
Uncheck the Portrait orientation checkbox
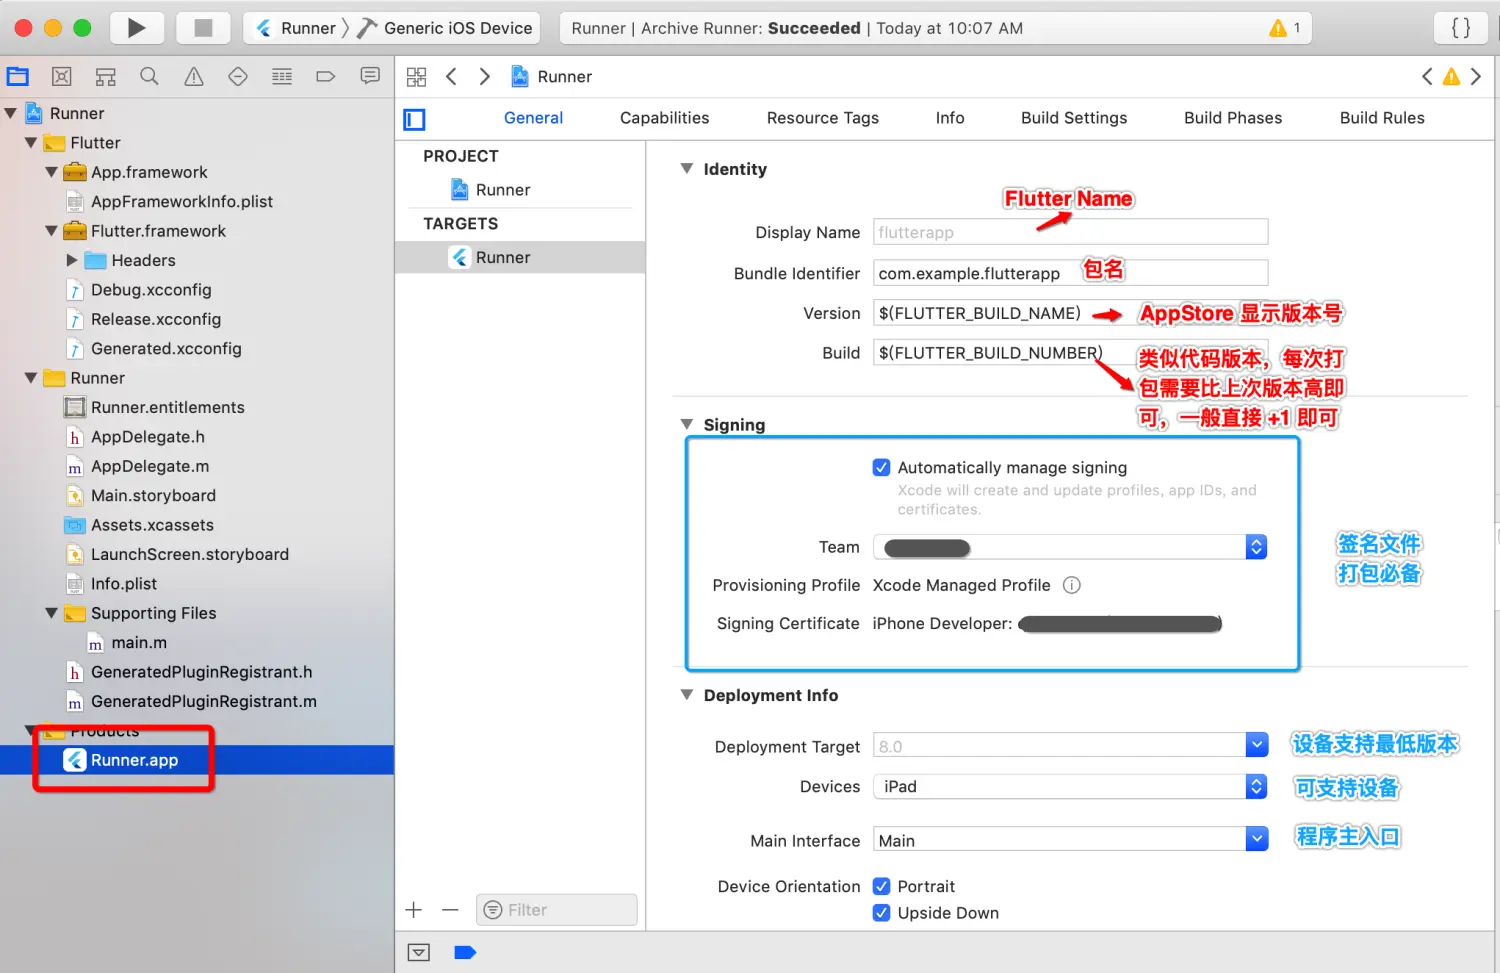click(881, 886)
